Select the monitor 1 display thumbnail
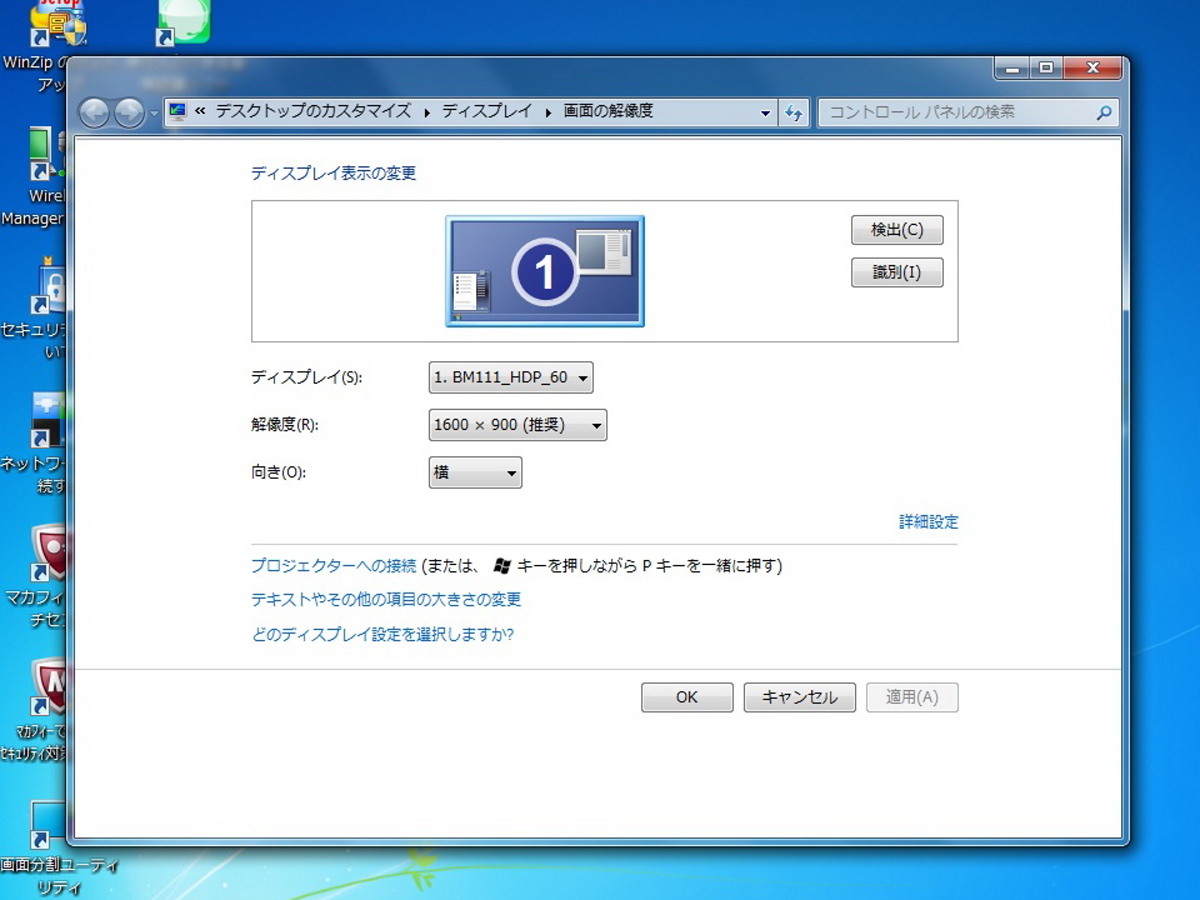 click(x=545, y=271)
